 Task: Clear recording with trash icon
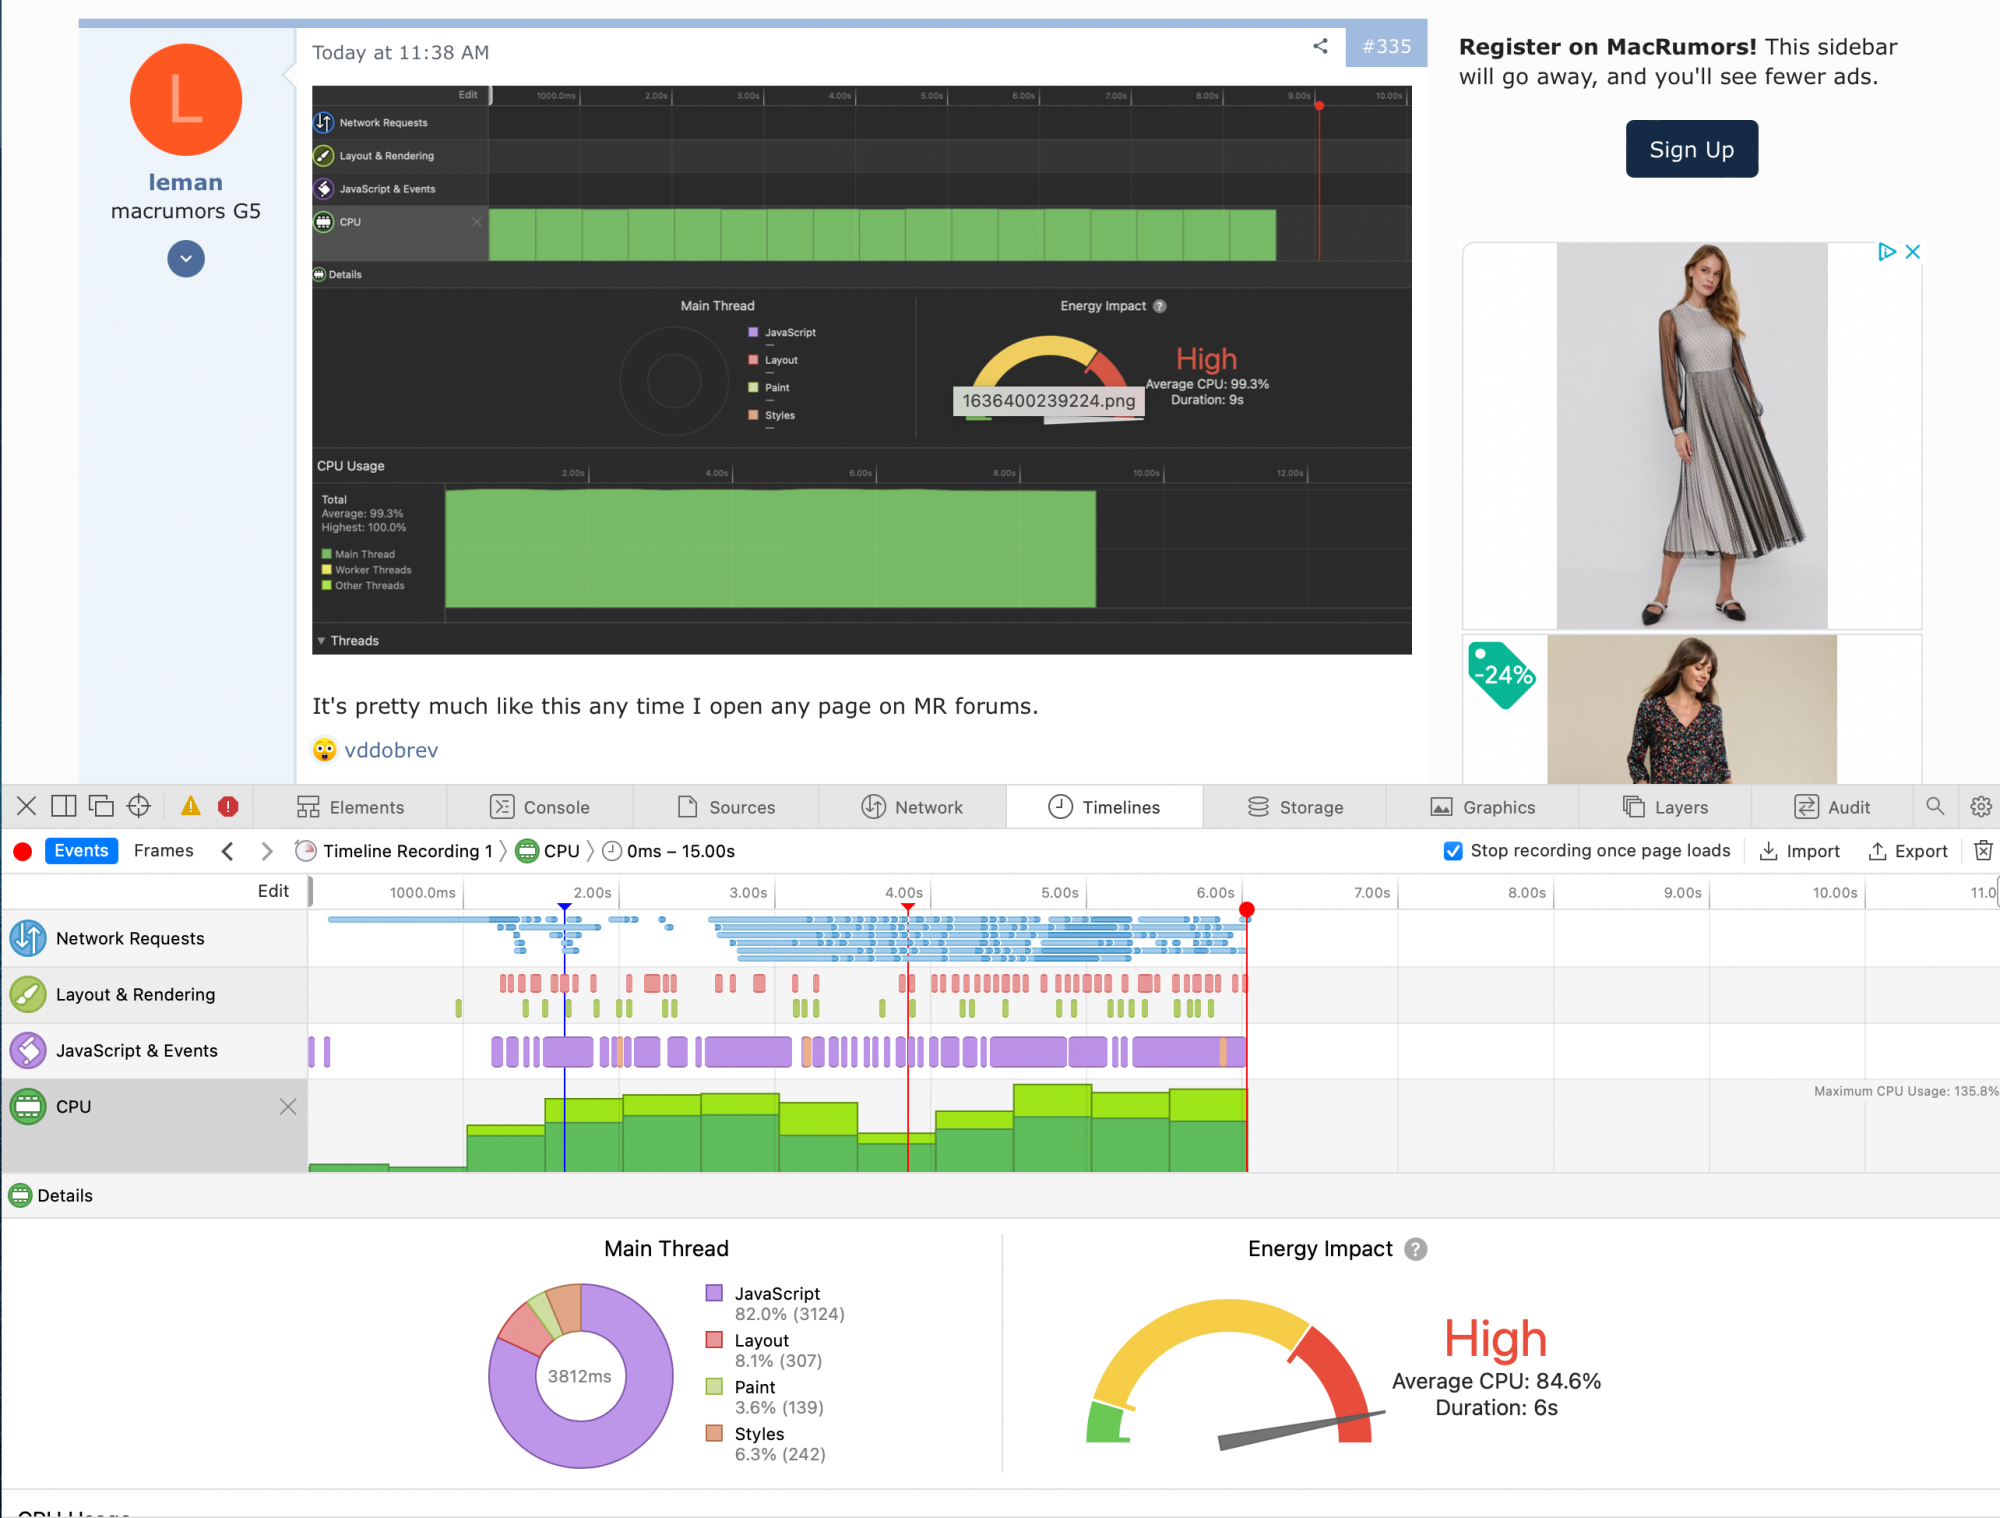pyautogui.click(x=1983, y=850)
